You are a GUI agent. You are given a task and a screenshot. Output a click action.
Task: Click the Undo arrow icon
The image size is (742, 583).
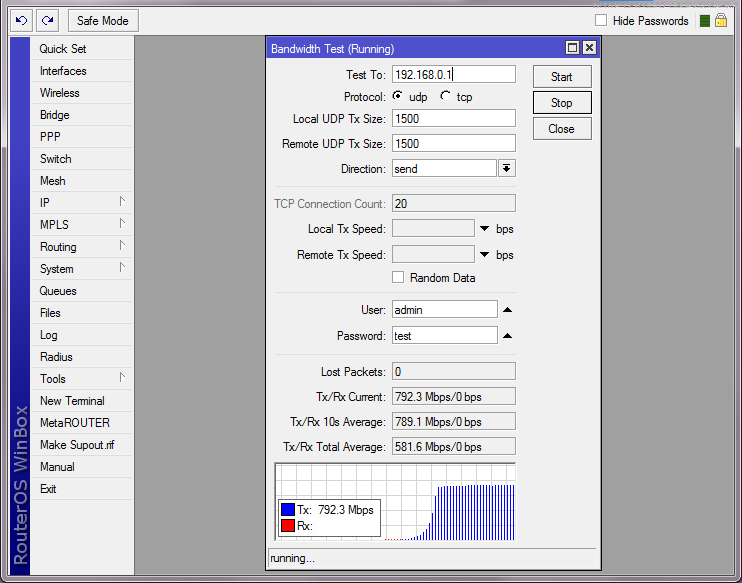pos(21,20)
